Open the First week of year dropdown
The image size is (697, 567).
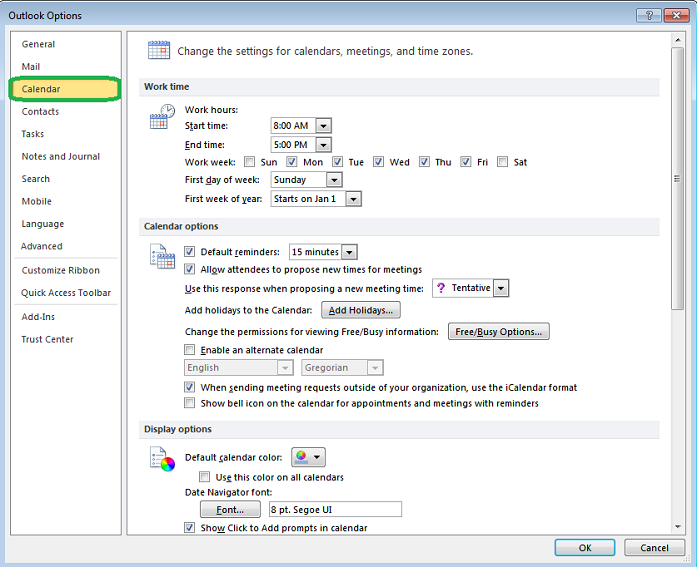[353, 199]
